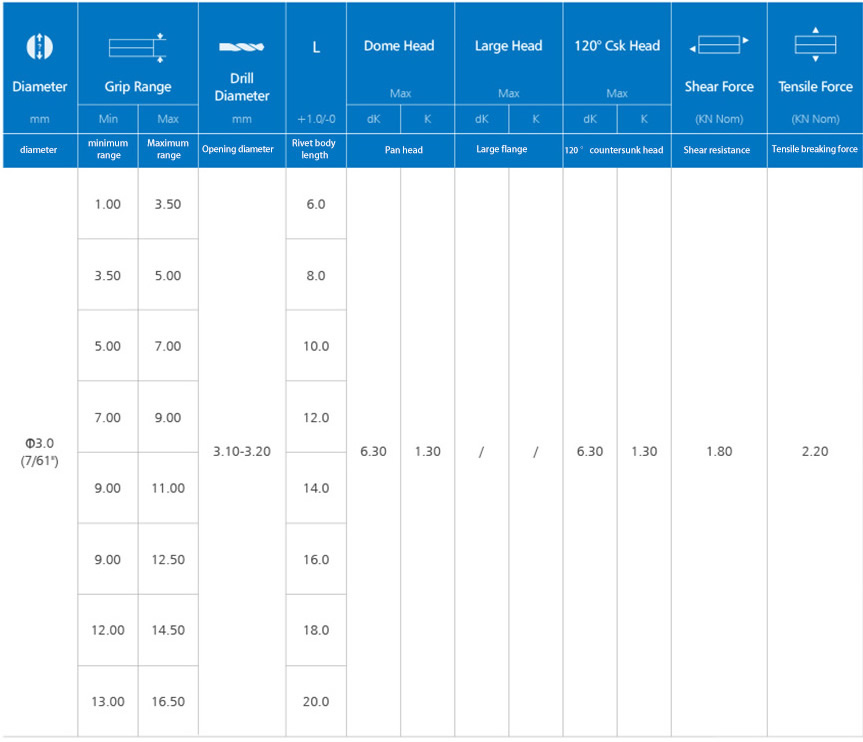Click the 'Opening diameter' label
The image size is (863, 742).
(238, 150)
